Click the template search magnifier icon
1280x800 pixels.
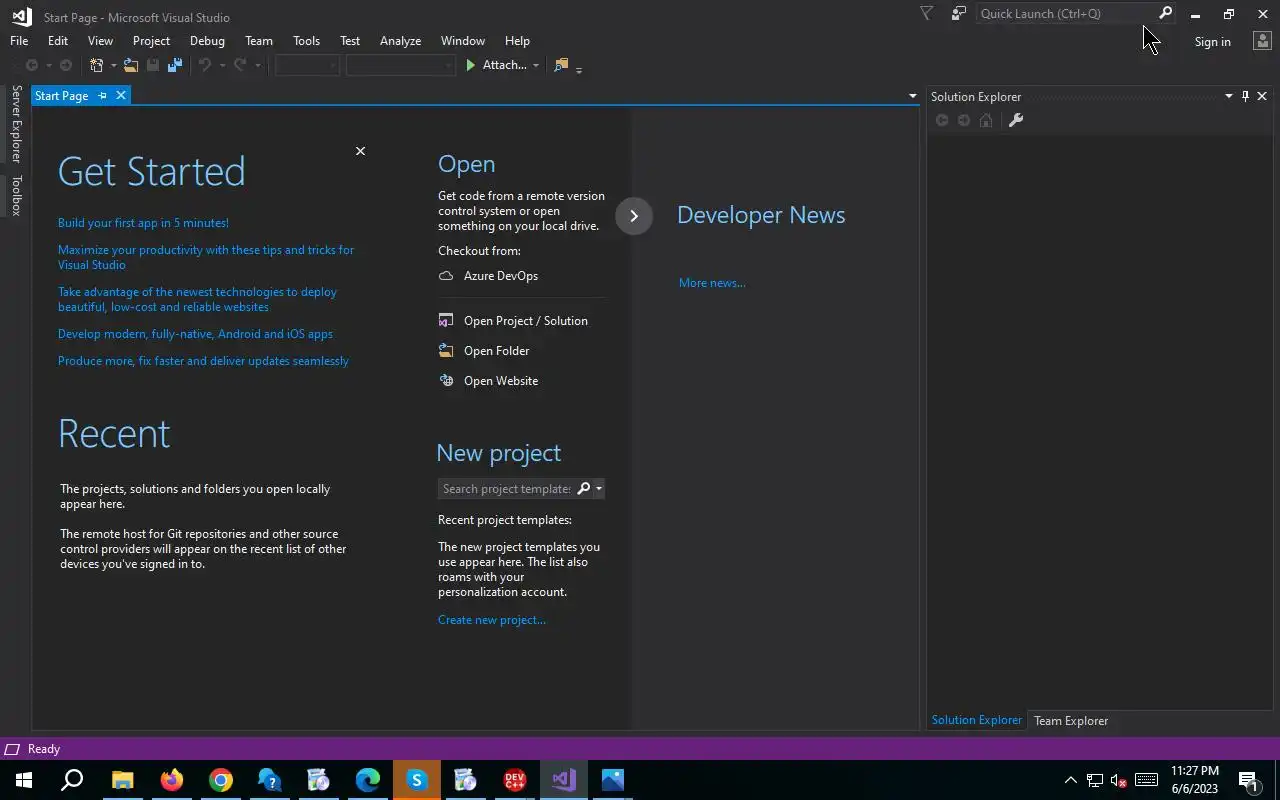(x=584, y=489)
